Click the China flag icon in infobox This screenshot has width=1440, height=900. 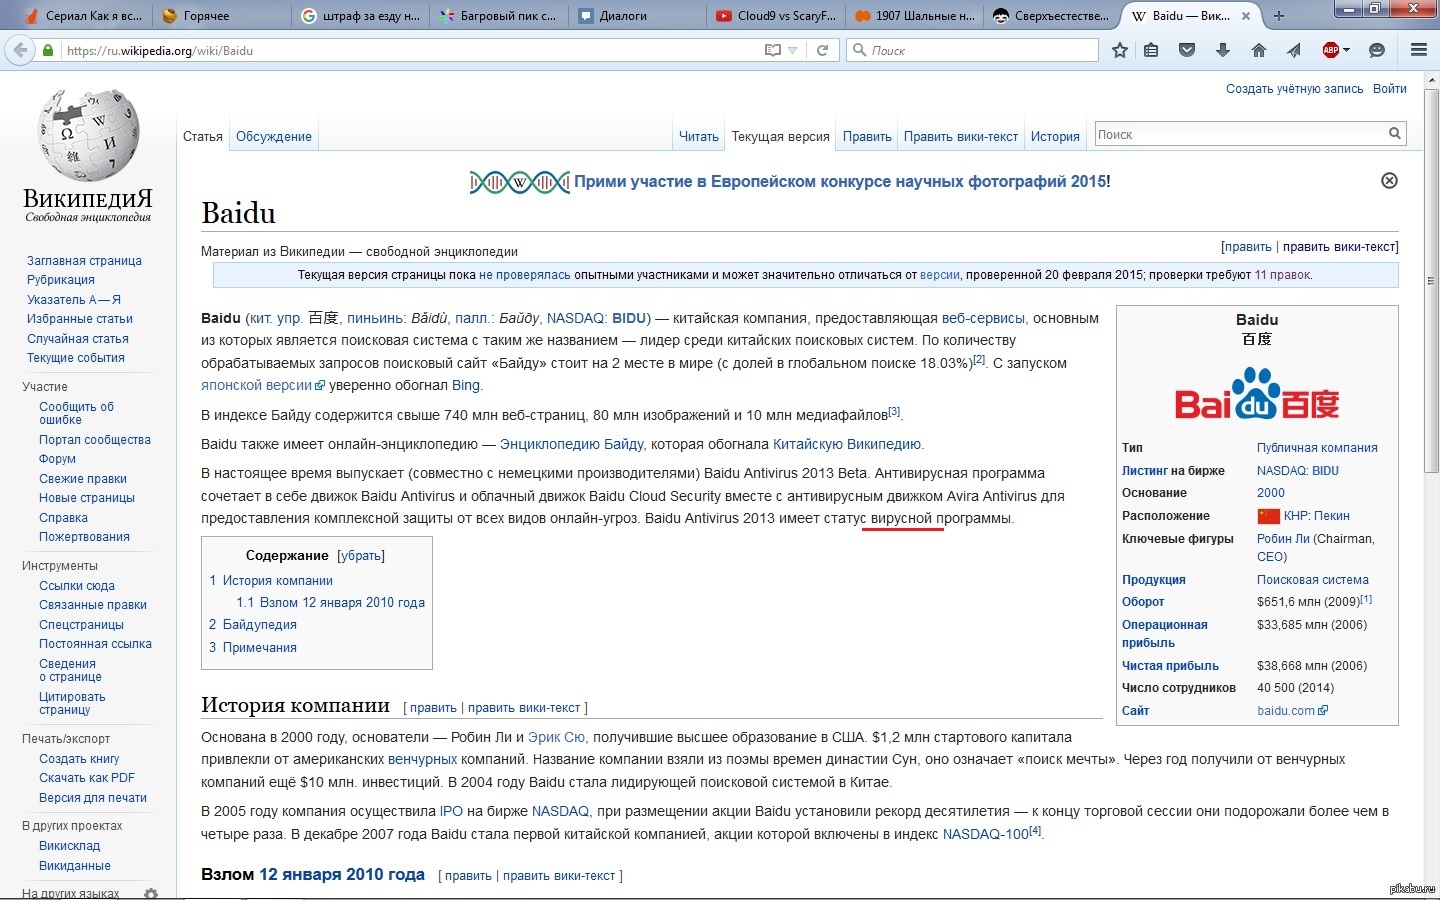point(1268,516)
